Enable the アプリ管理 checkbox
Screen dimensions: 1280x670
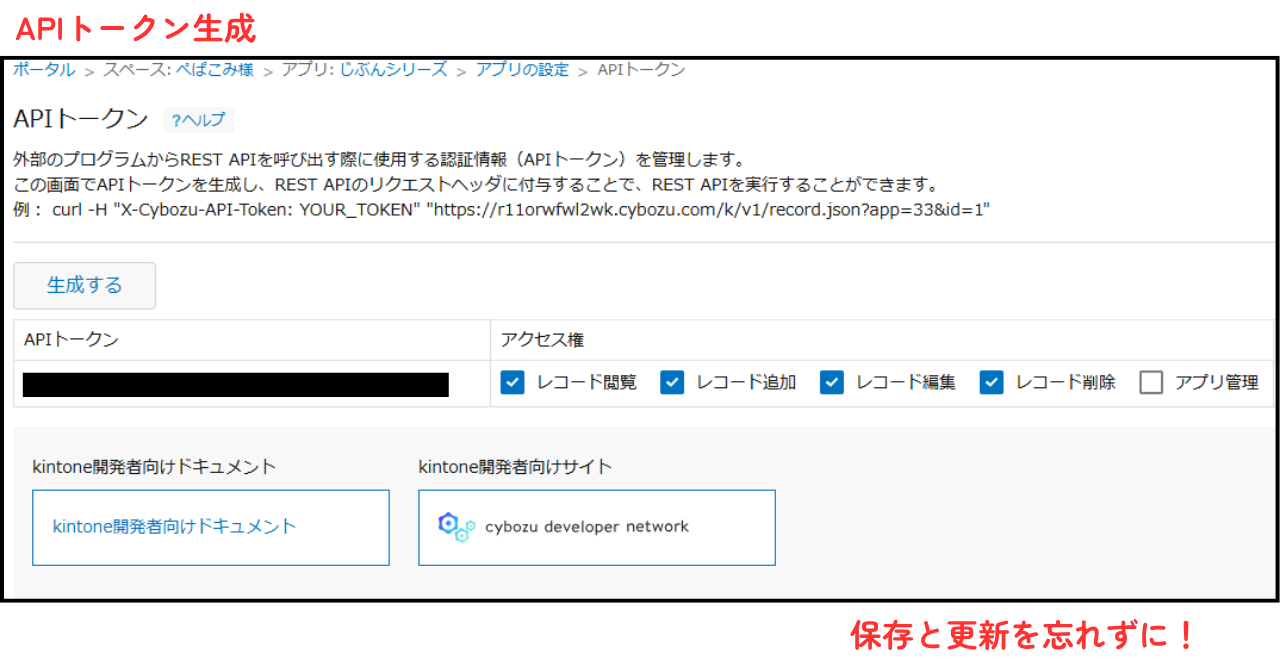[1151, 382]
